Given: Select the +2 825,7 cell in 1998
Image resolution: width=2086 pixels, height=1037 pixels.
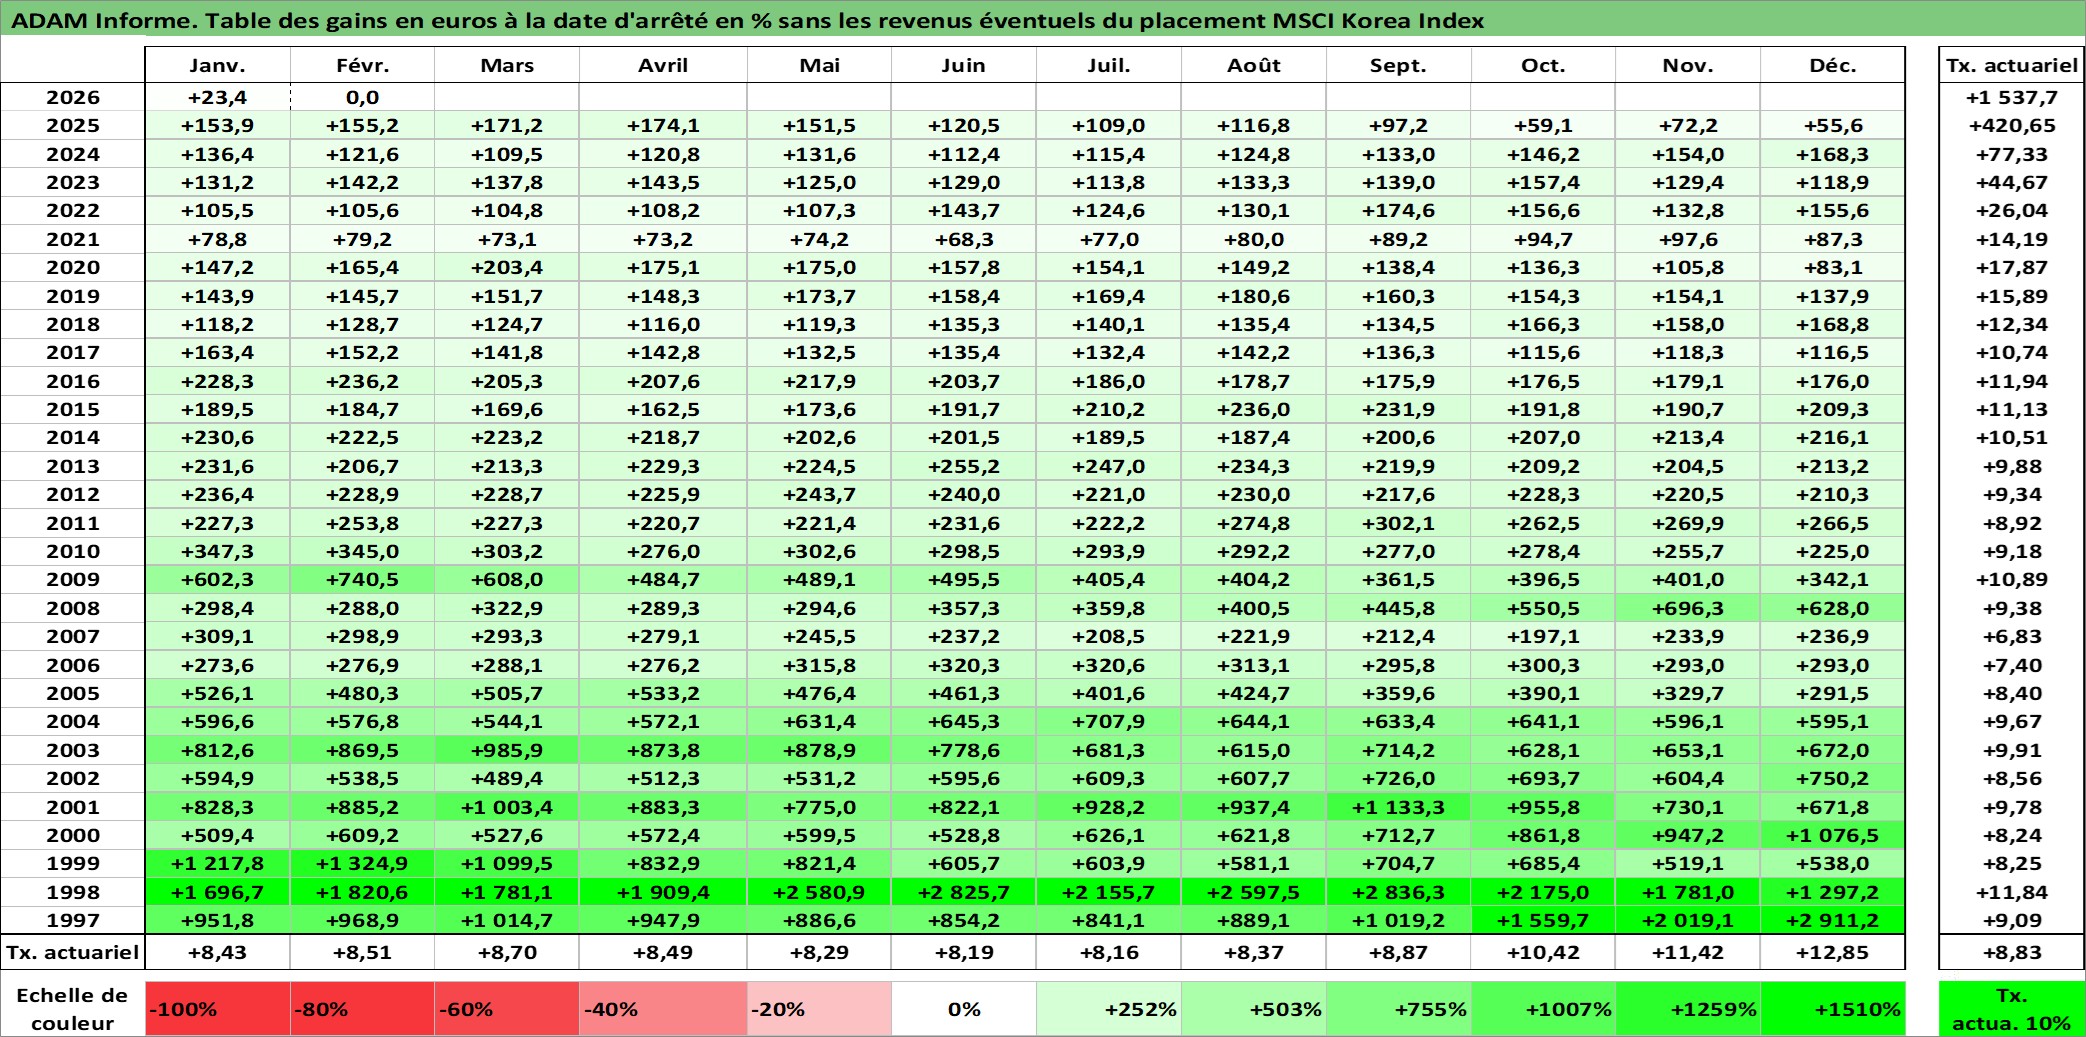Looking at the screenshot, I should click(964, 892).
